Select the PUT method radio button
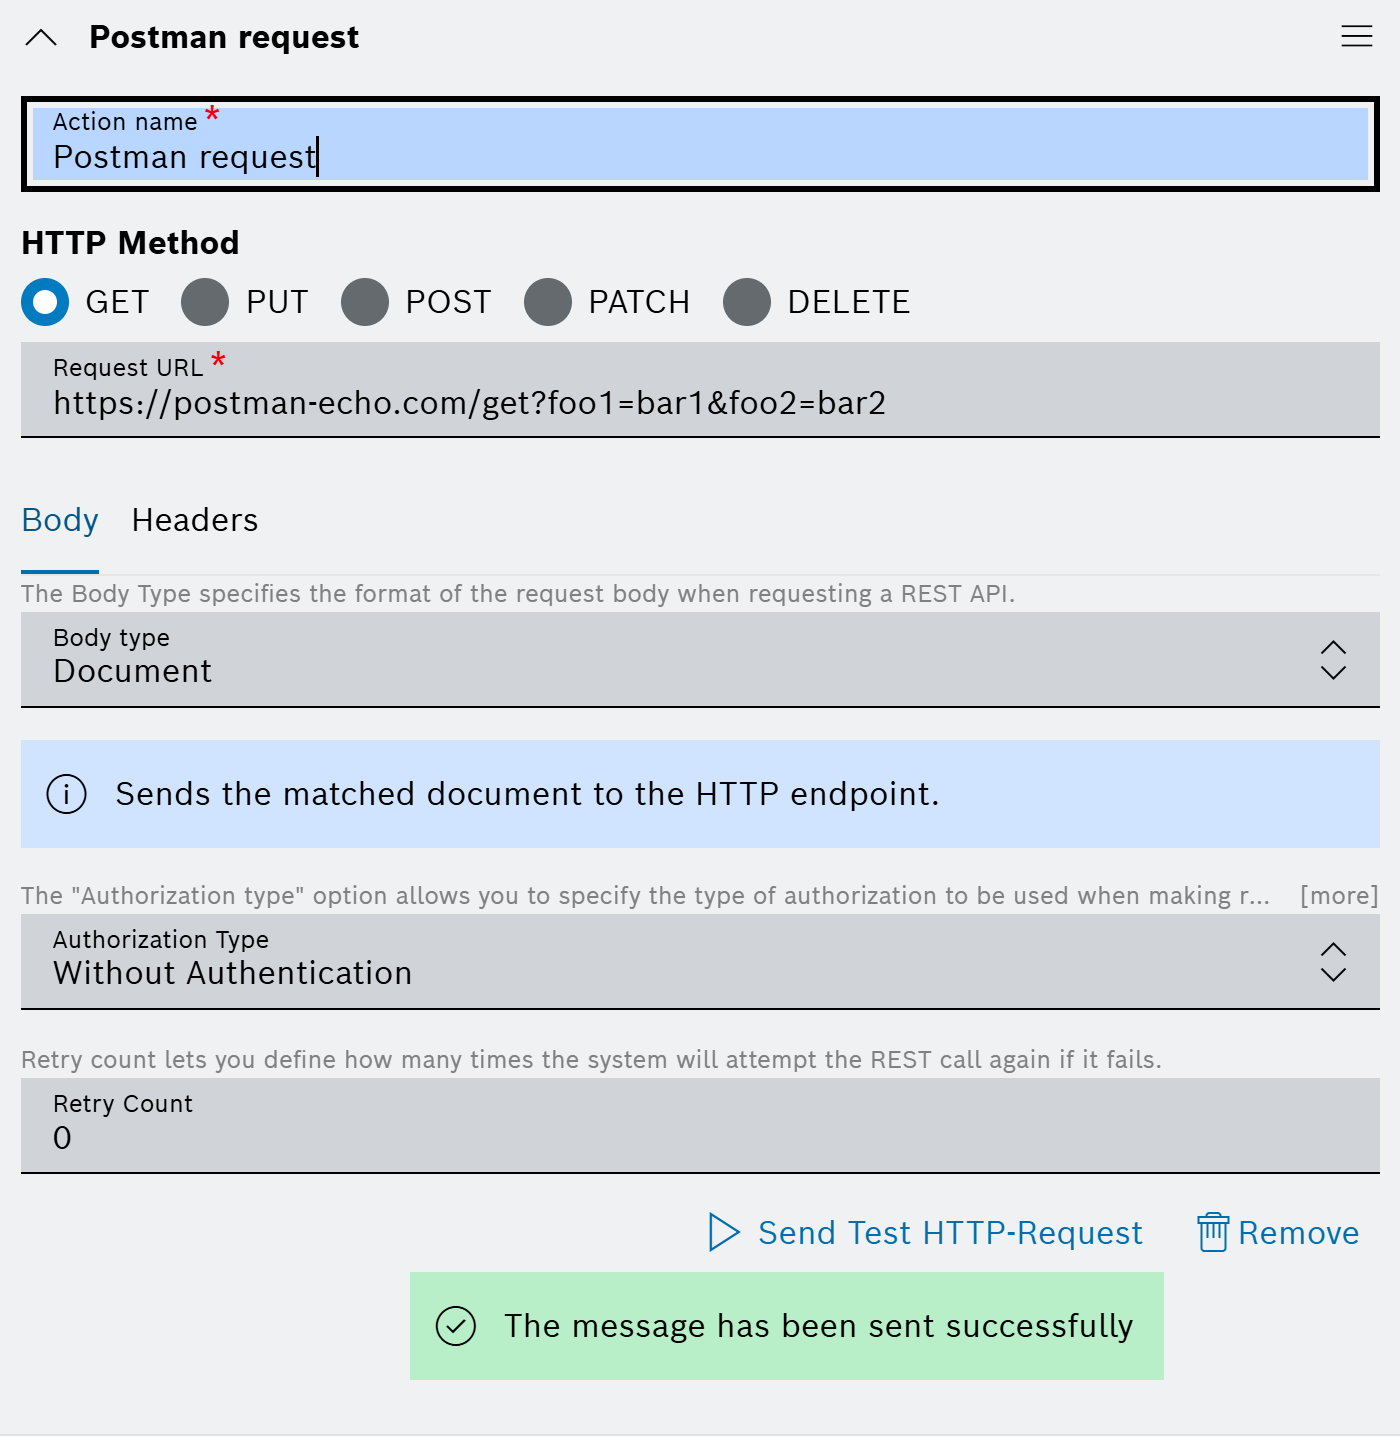Screen dimensions: 1400x1440 pyautogui.click(x=205, y=302)
